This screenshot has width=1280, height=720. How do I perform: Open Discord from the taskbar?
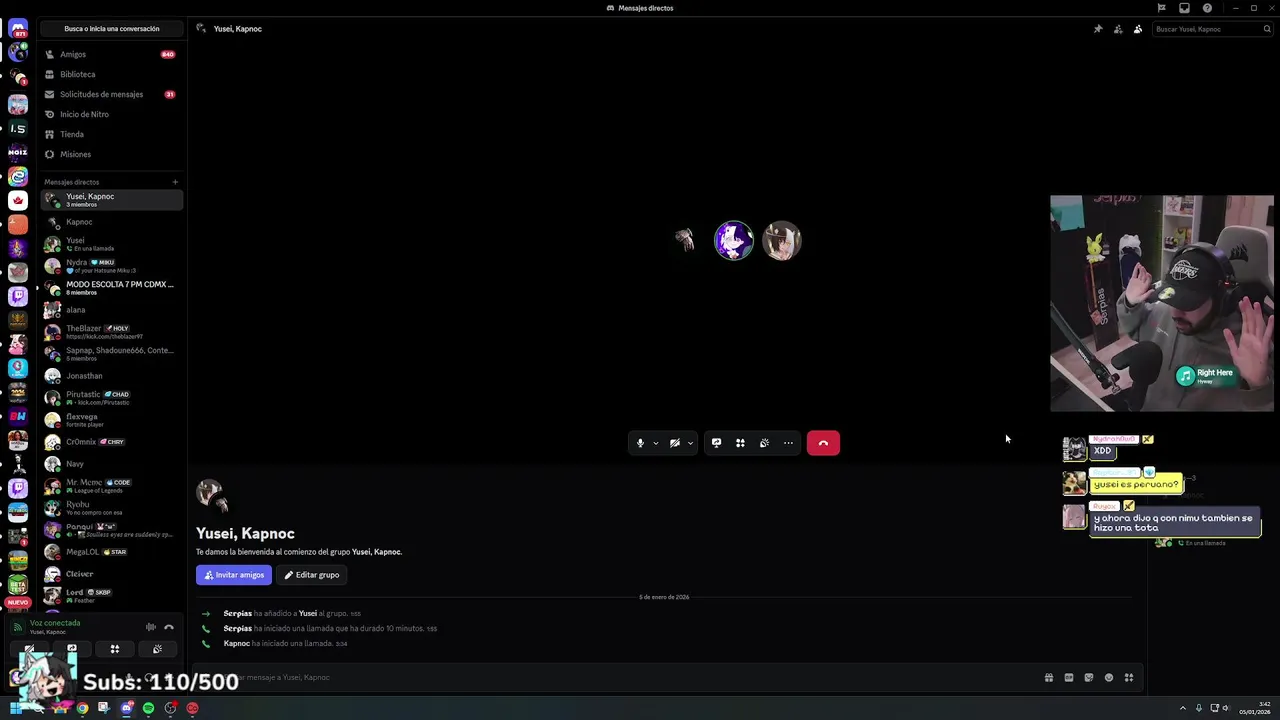click(126, 708)
